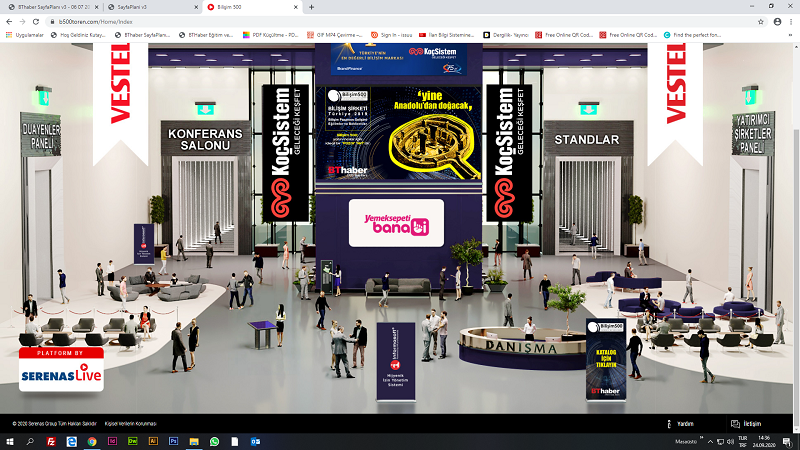Open Adobe Illustrator from the taskbar
The height and width of the screenshot is (450, 800).
point(153,441)
